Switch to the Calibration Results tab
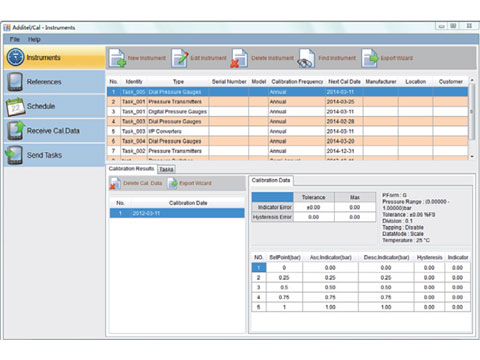 click(x=131, y=169)
